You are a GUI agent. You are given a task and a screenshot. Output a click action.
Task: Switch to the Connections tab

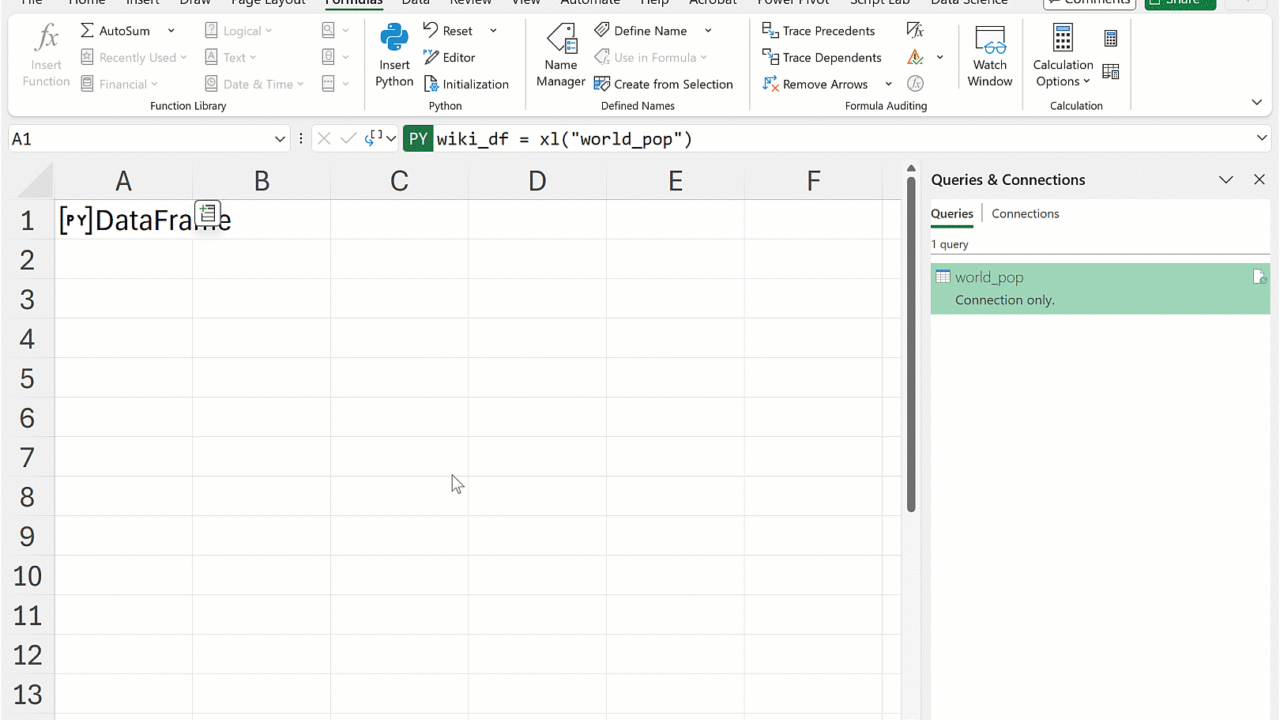pyautogui.click(x=1025, y=214)
